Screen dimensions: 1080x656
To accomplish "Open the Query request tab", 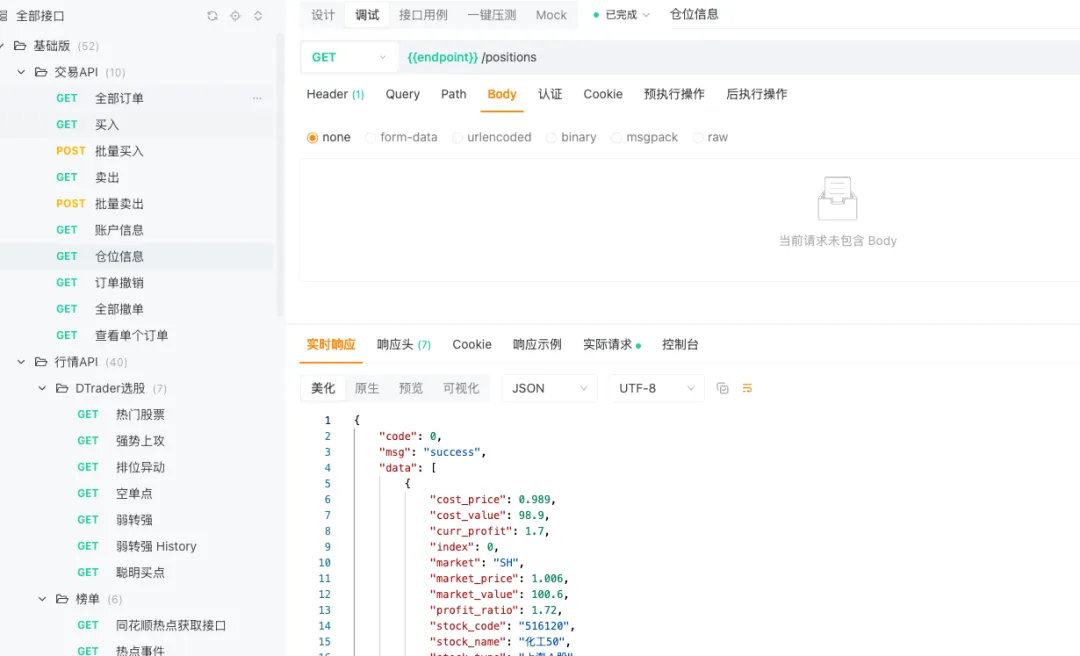I will (x=402, y=94).
